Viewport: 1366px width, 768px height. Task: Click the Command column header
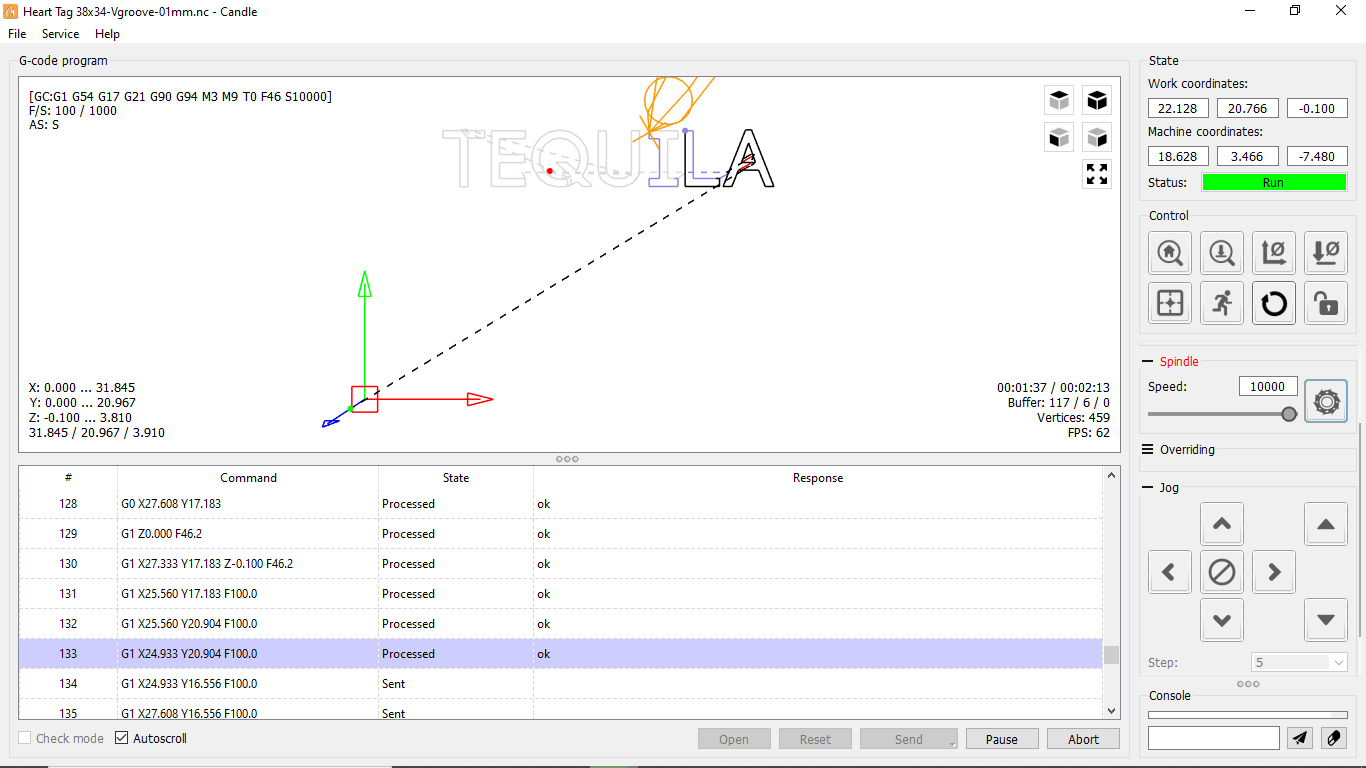tap(248, 478)
